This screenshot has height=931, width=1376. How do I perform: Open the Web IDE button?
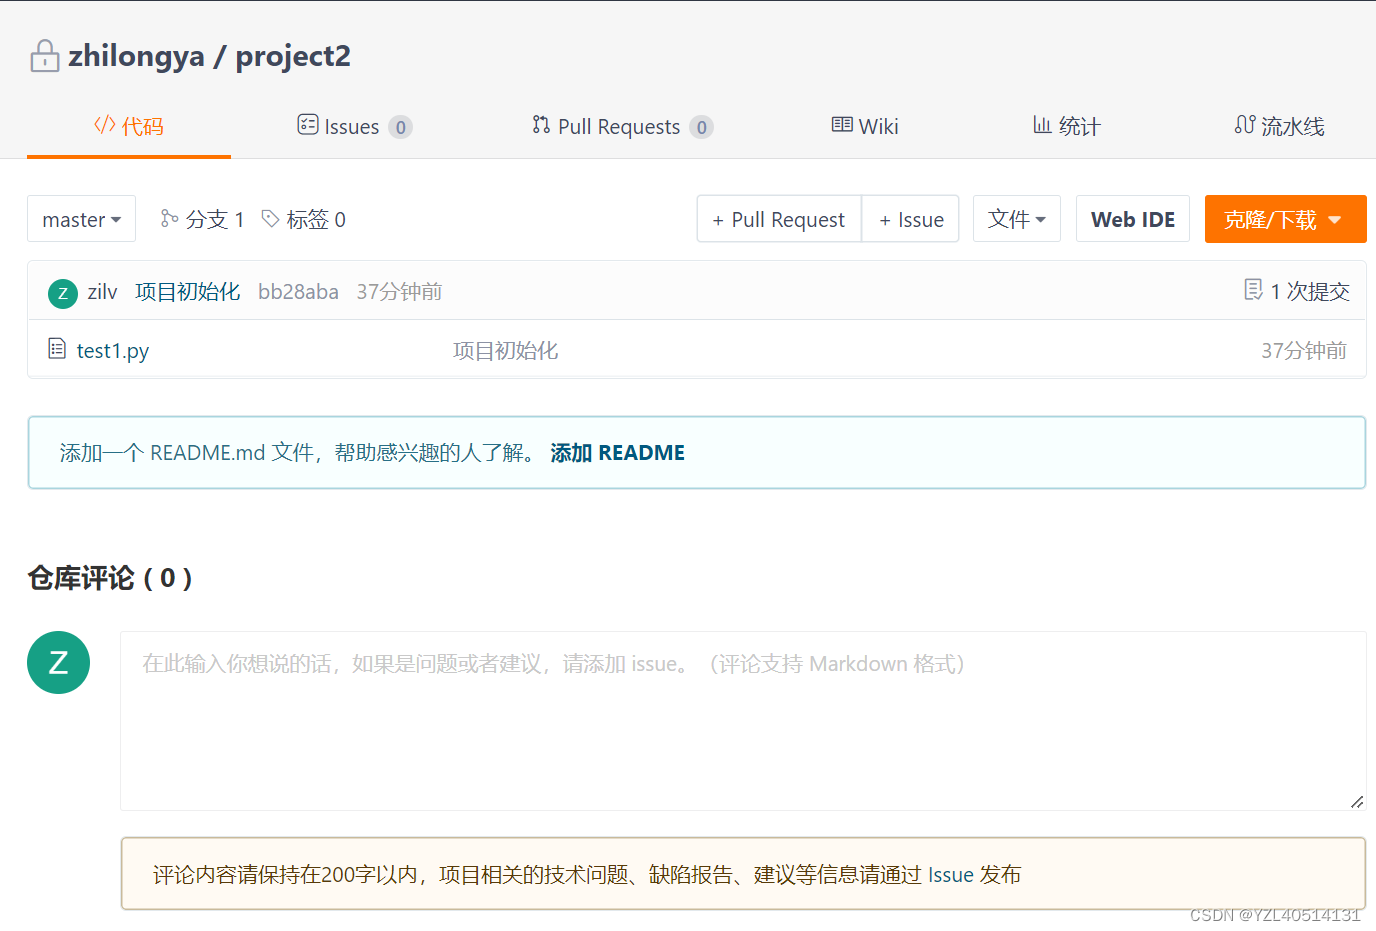tap(1133, 219)
